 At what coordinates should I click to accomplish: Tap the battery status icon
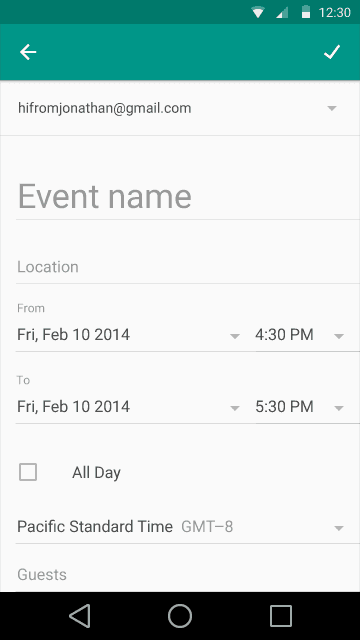pos(306,12)
